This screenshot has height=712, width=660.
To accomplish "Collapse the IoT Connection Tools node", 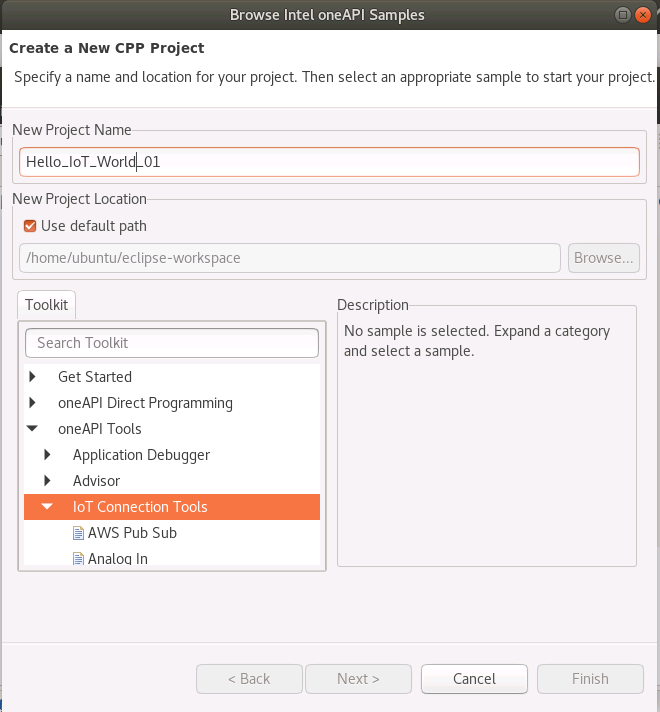I will click(x=47, y=507).
